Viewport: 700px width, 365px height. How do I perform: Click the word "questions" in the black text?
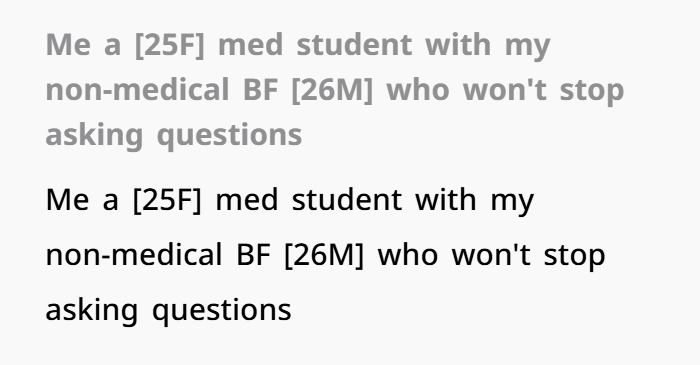222,311
